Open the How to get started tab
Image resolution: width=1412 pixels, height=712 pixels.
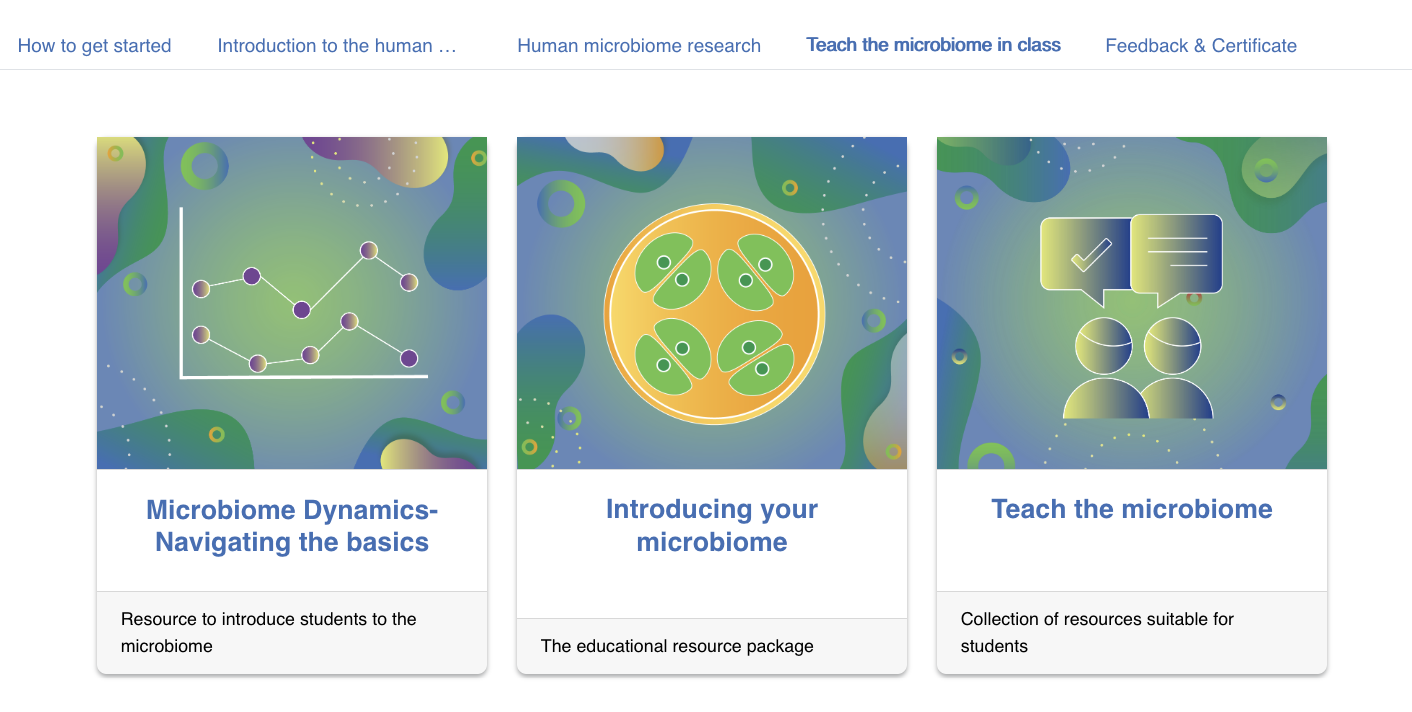pos(94,46)
